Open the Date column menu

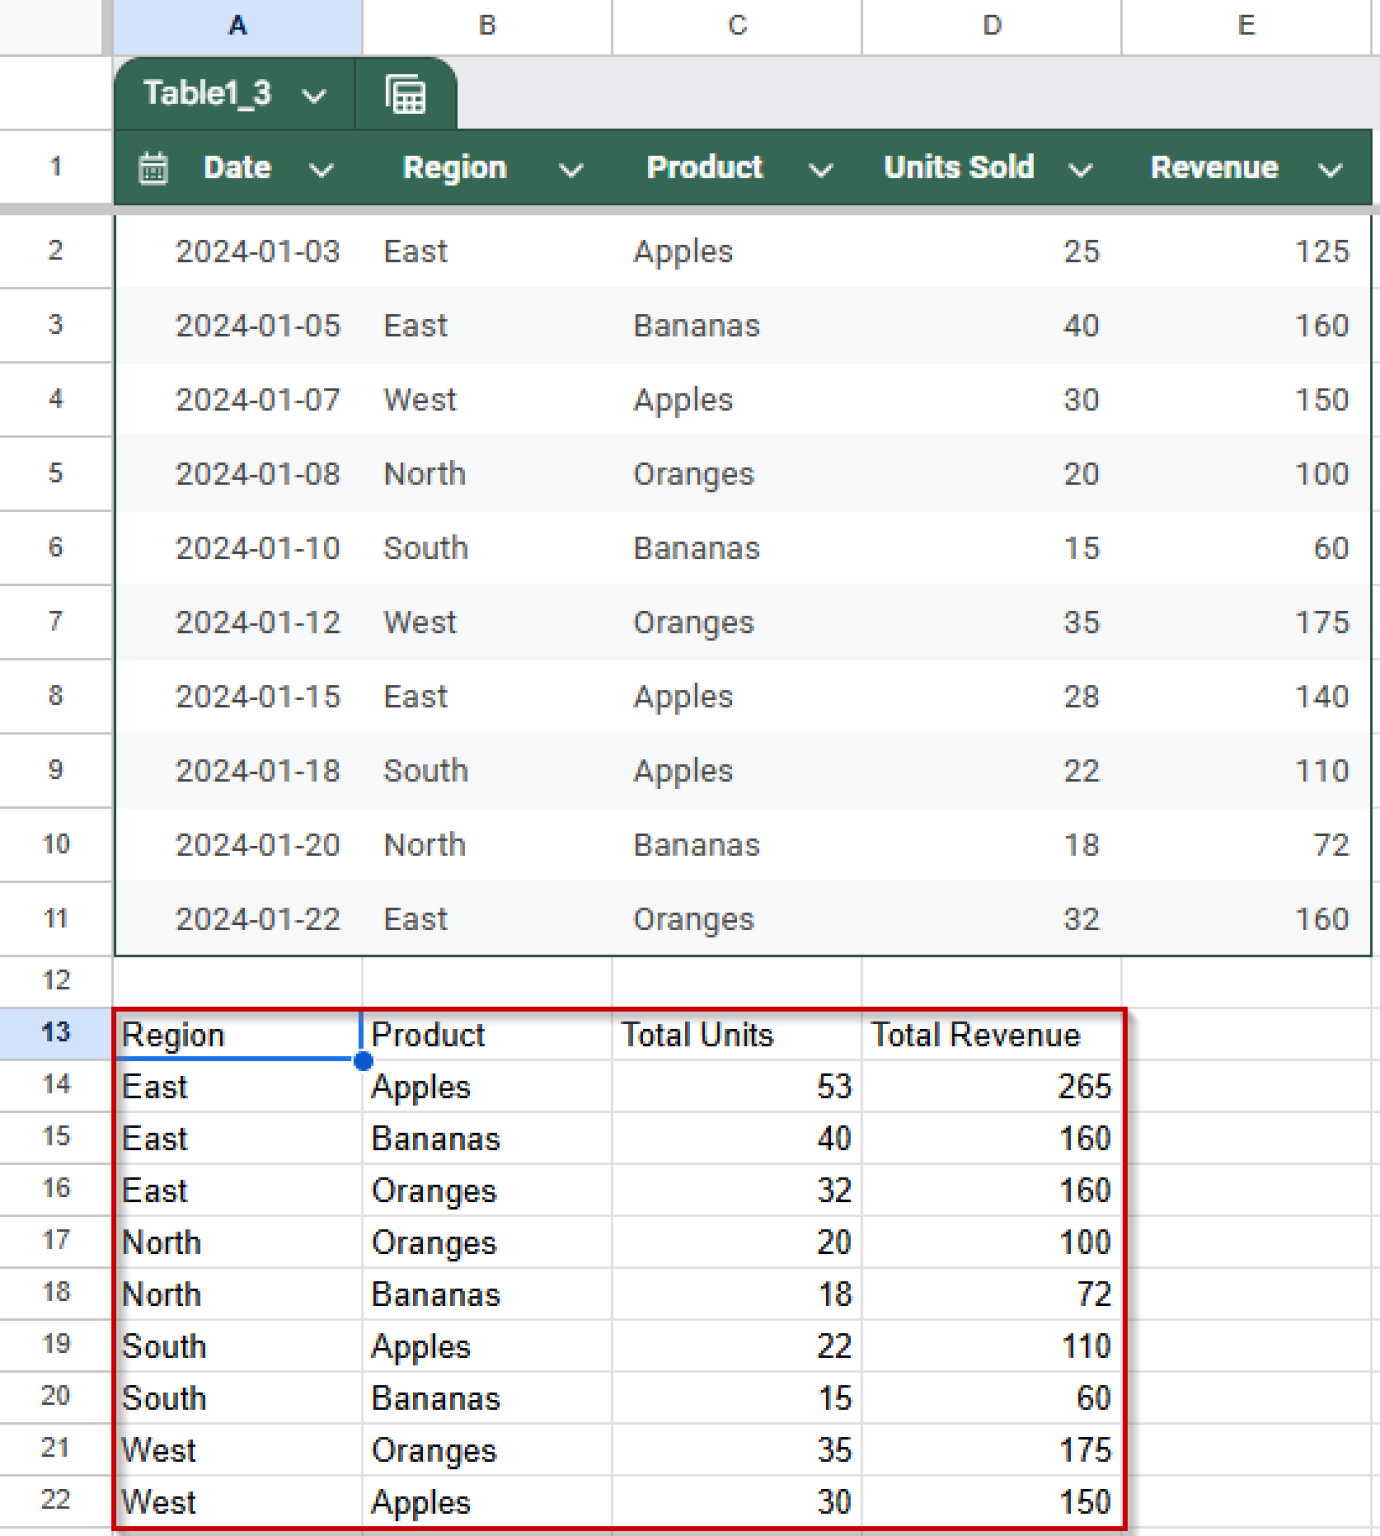coord(322,170)
